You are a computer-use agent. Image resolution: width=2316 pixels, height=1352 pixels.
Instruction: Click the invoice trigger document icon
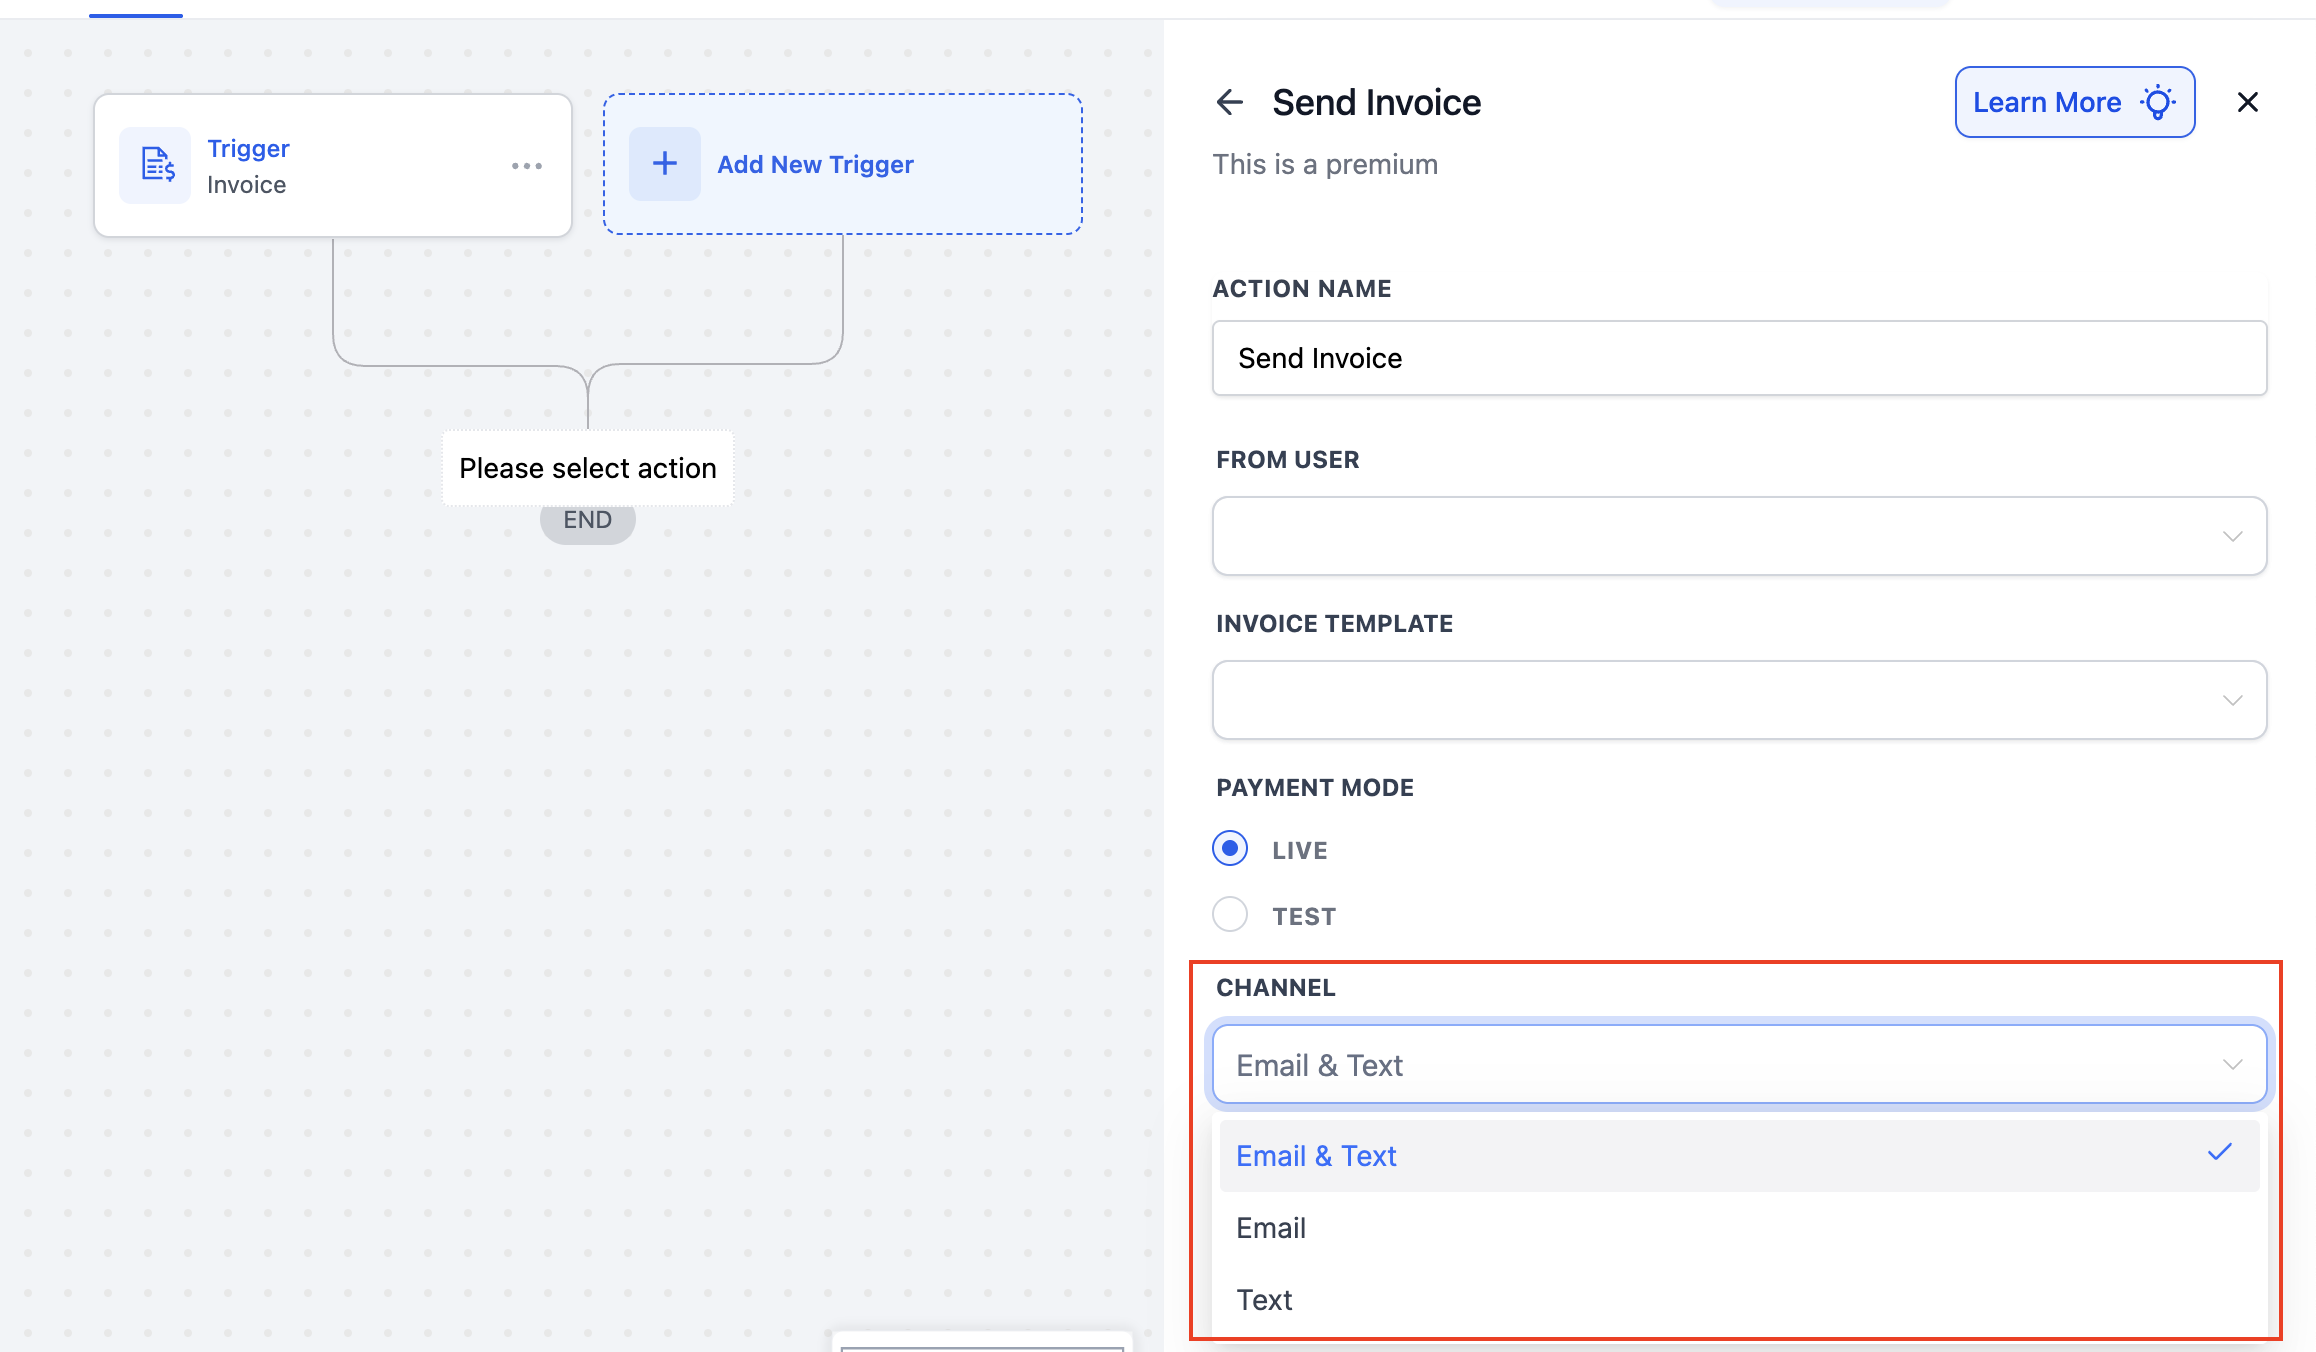pyautogui.click(x=156, y=165)
